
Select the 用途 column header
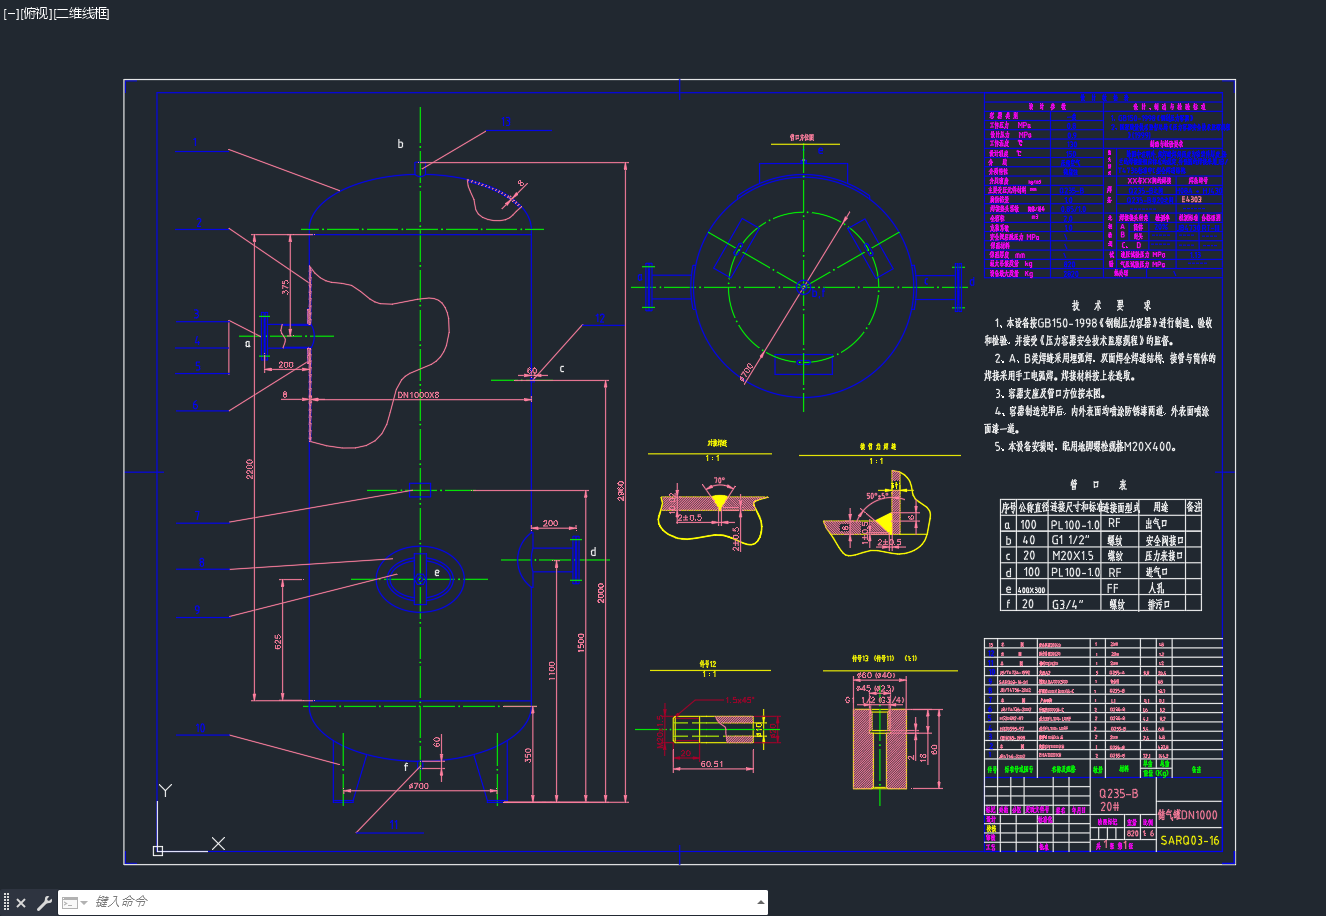1160,507
